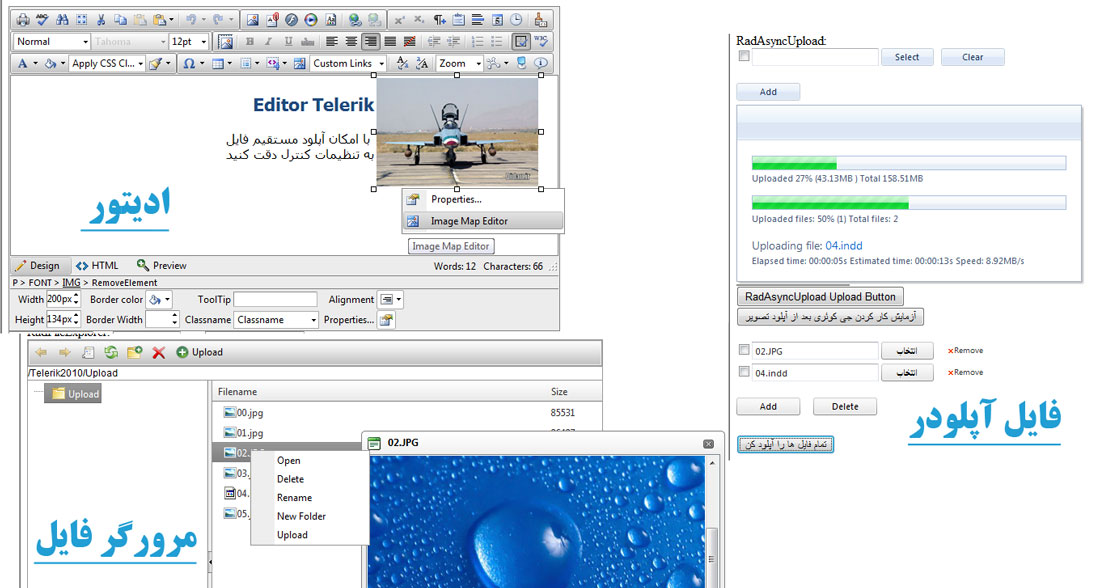Expand the Custom Links dropdown

coord(348,63)
